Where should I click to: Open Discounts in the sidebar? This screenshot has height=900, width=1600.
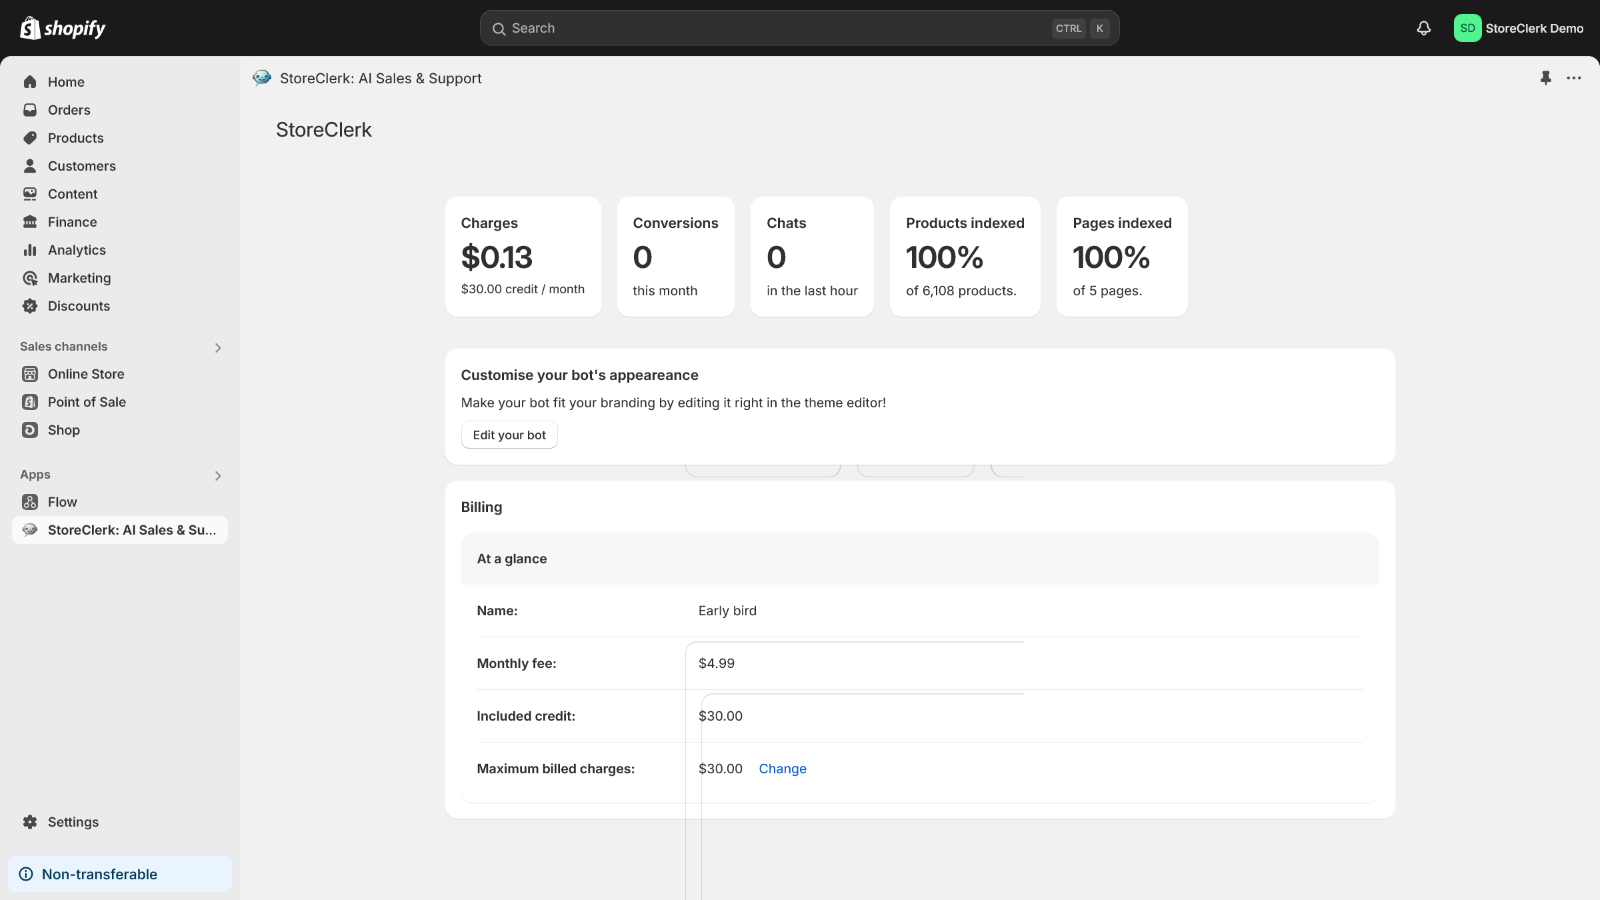(120, 306)
